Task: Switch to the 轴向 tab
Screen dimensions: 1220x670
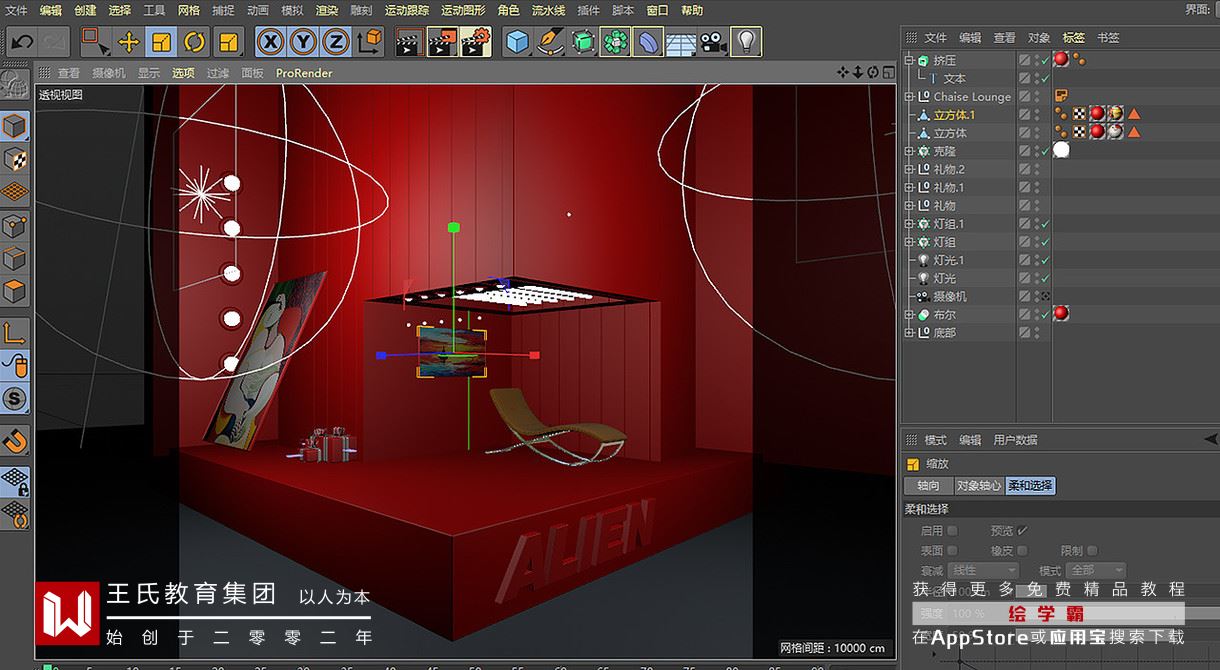Action: (x=928, y=486)
